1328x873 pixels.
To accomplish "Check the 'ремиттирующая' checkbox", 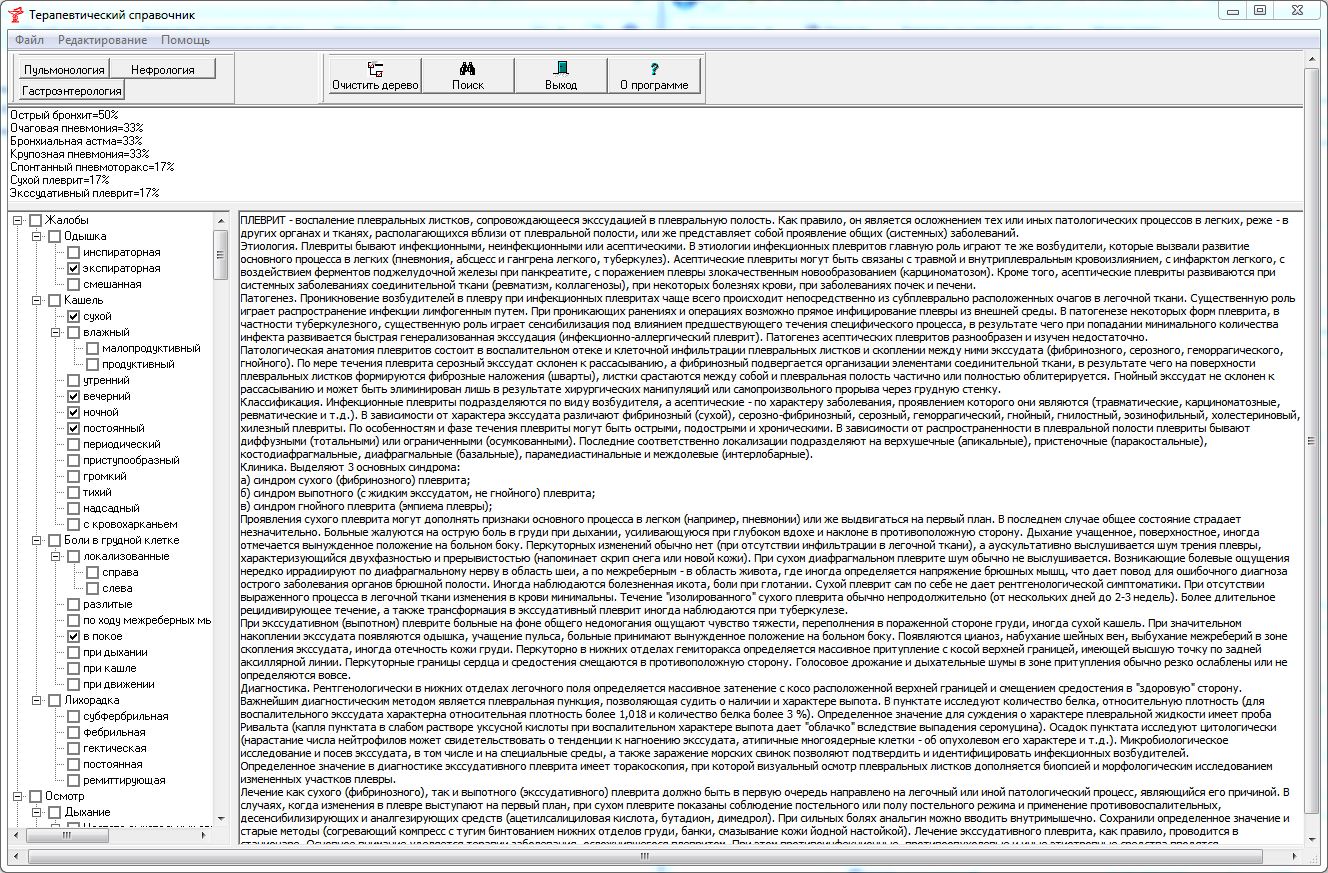I will pyautogui.click(x=73, y=780).
